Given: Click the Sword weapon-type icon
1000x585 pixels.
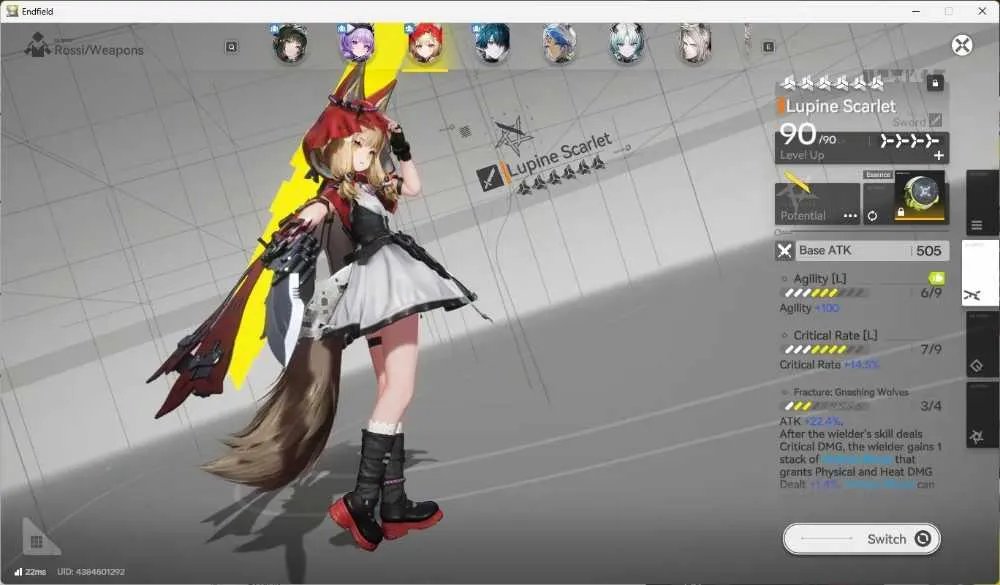Looking at the screenshot, I should [935, 120].
